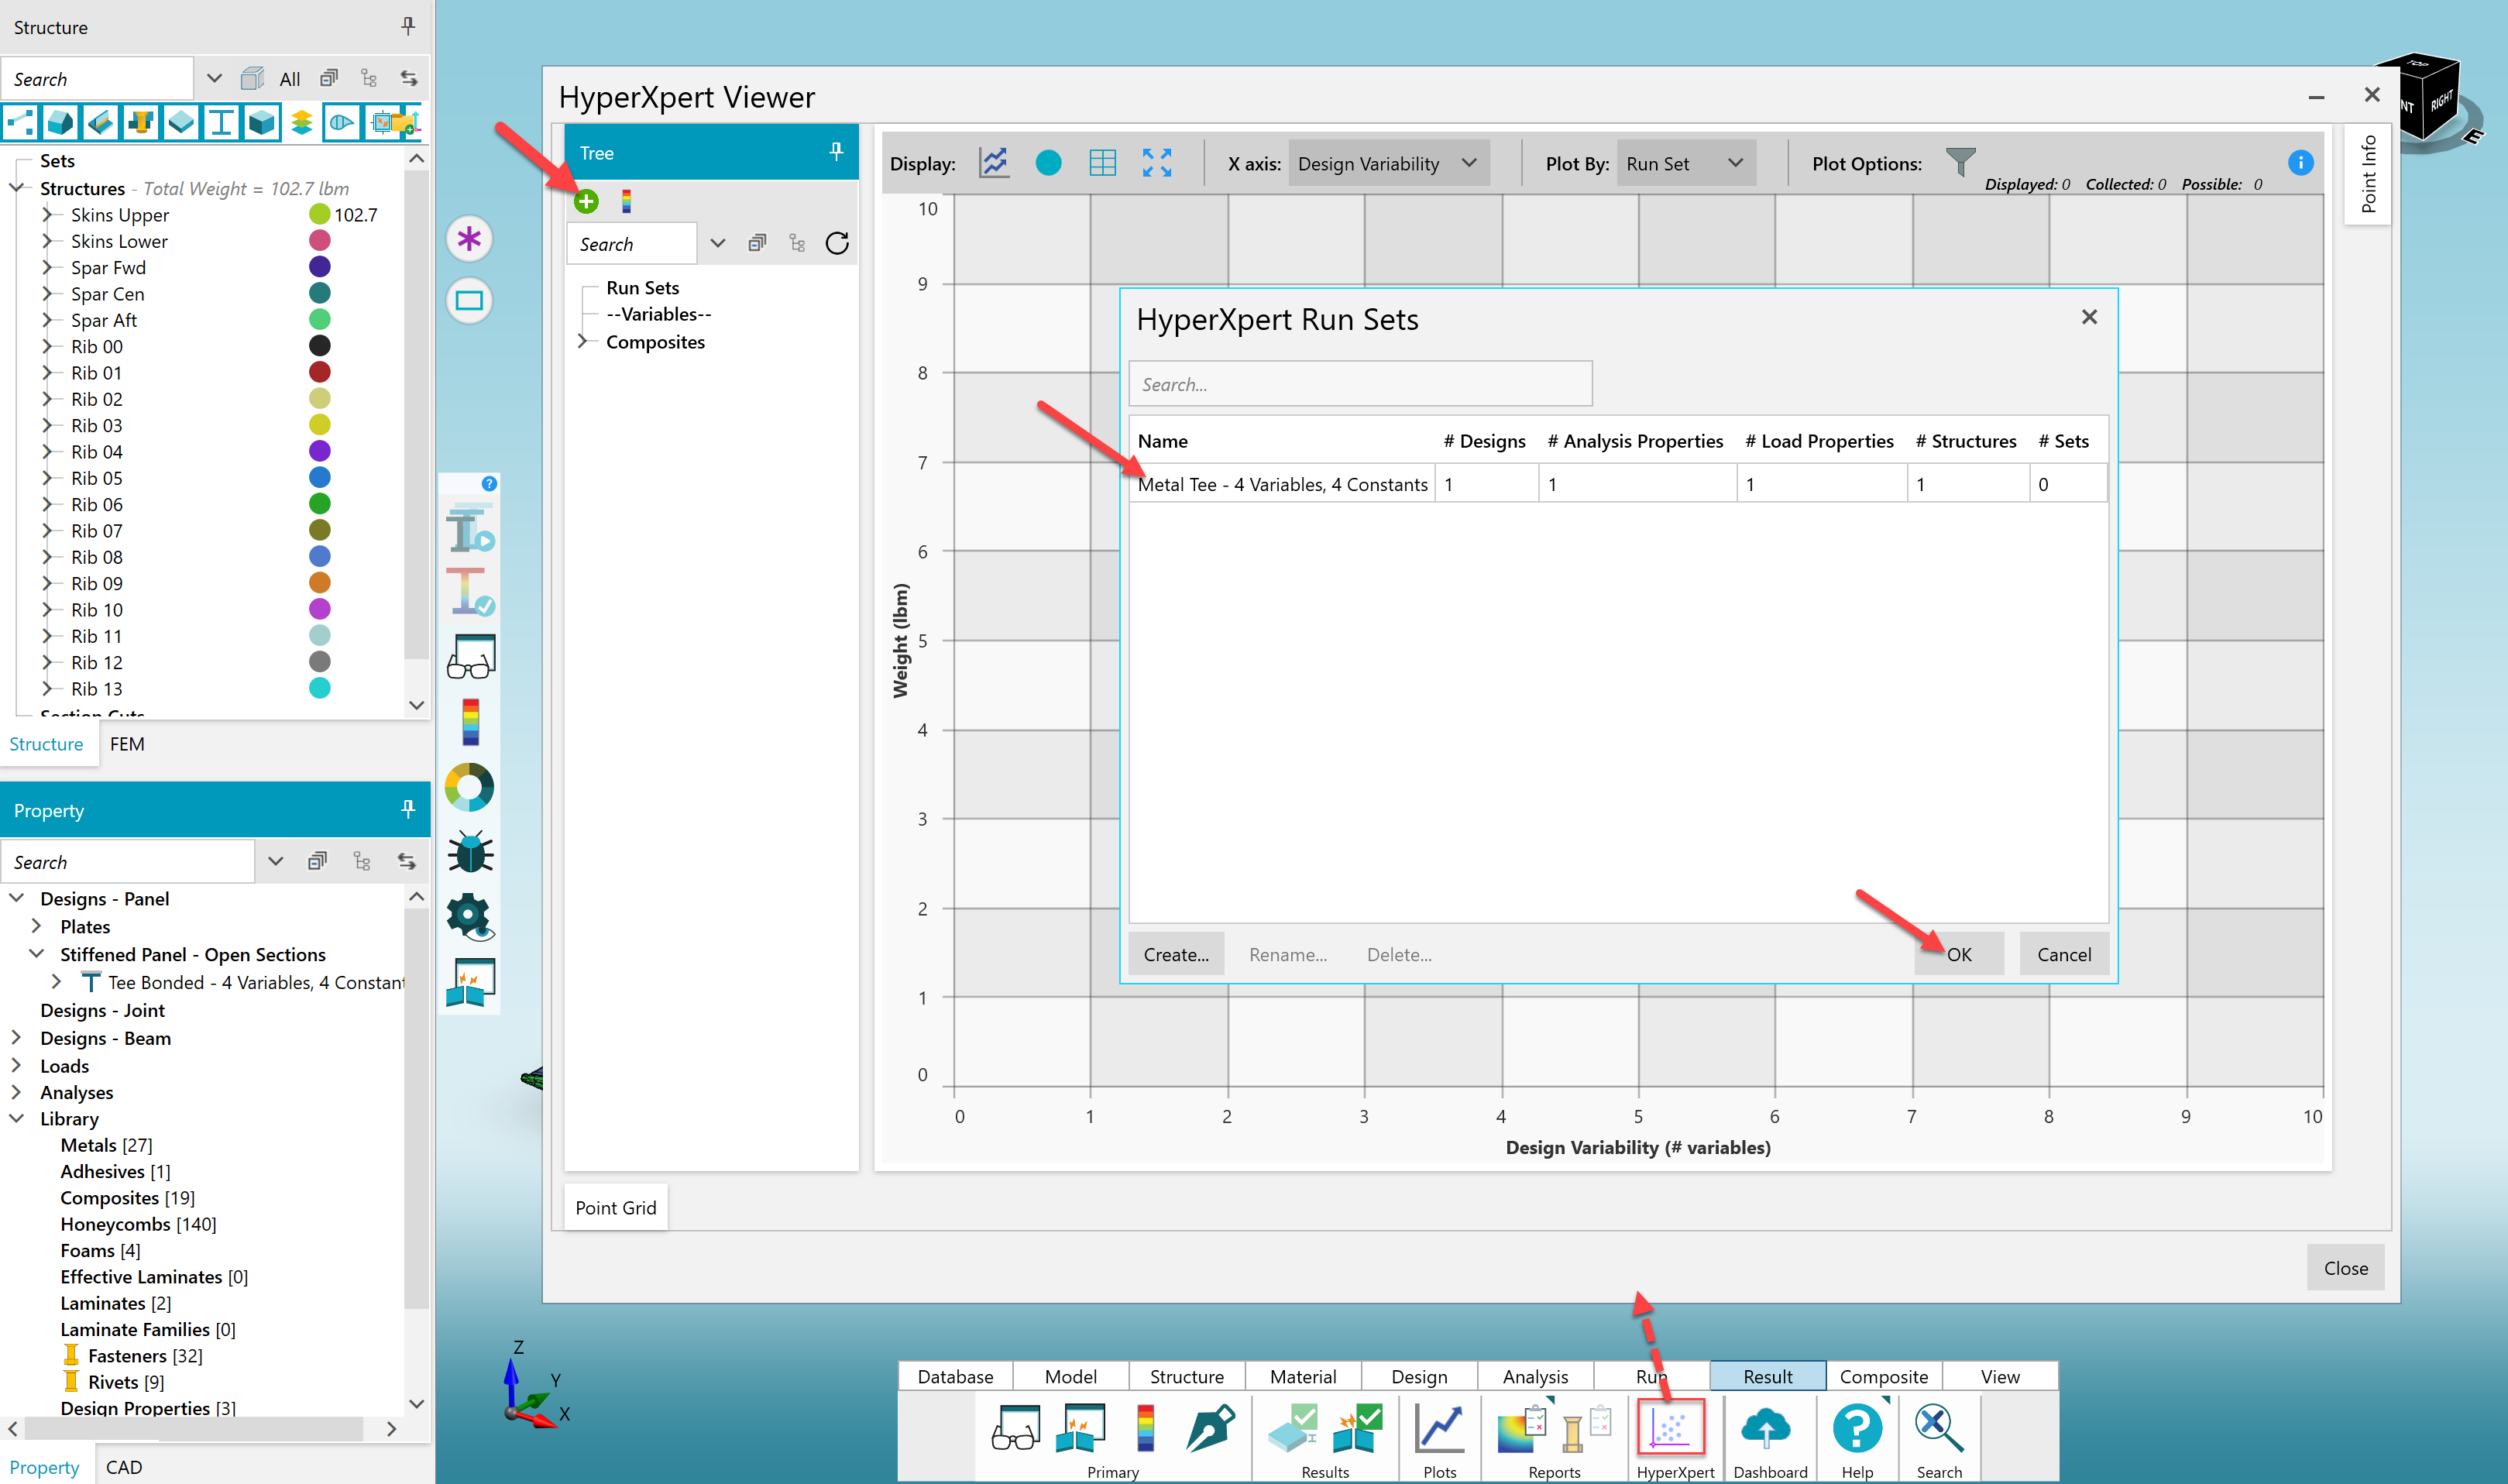
Task: Click the contour plot report icon in Reports
Action: (1522, 1430)
